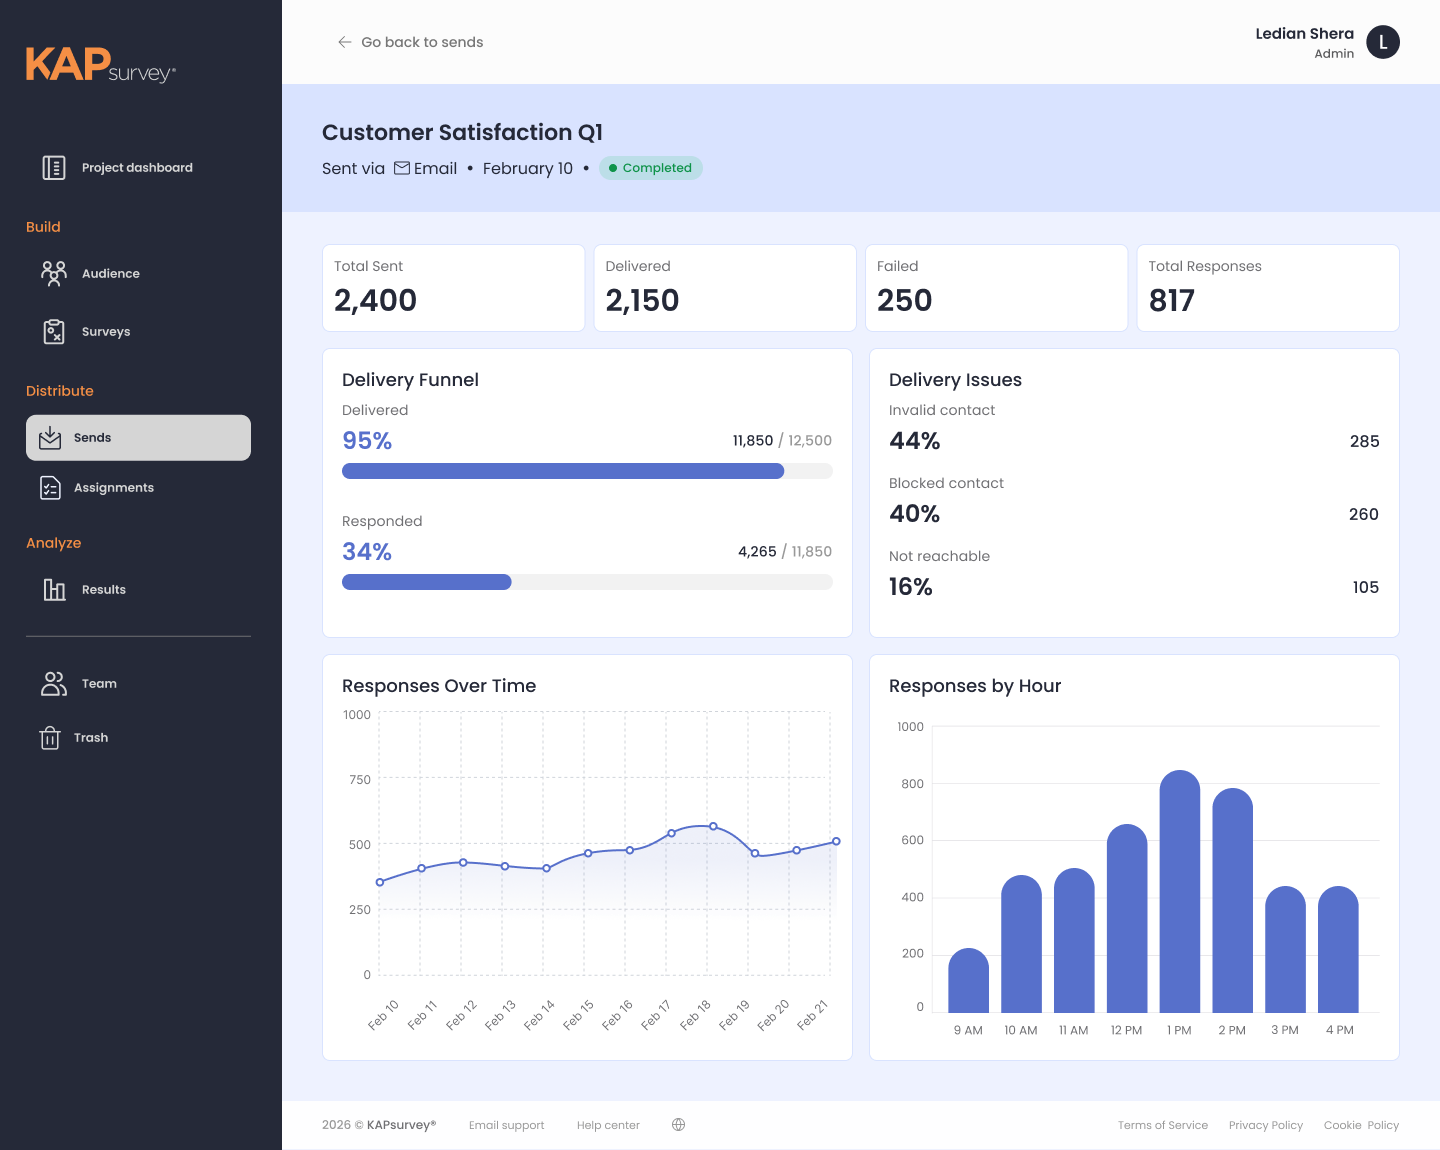The width and height of the screenshot is (1440, 1150).
Task: Open Project dashboard menu item
Action: 138,168
